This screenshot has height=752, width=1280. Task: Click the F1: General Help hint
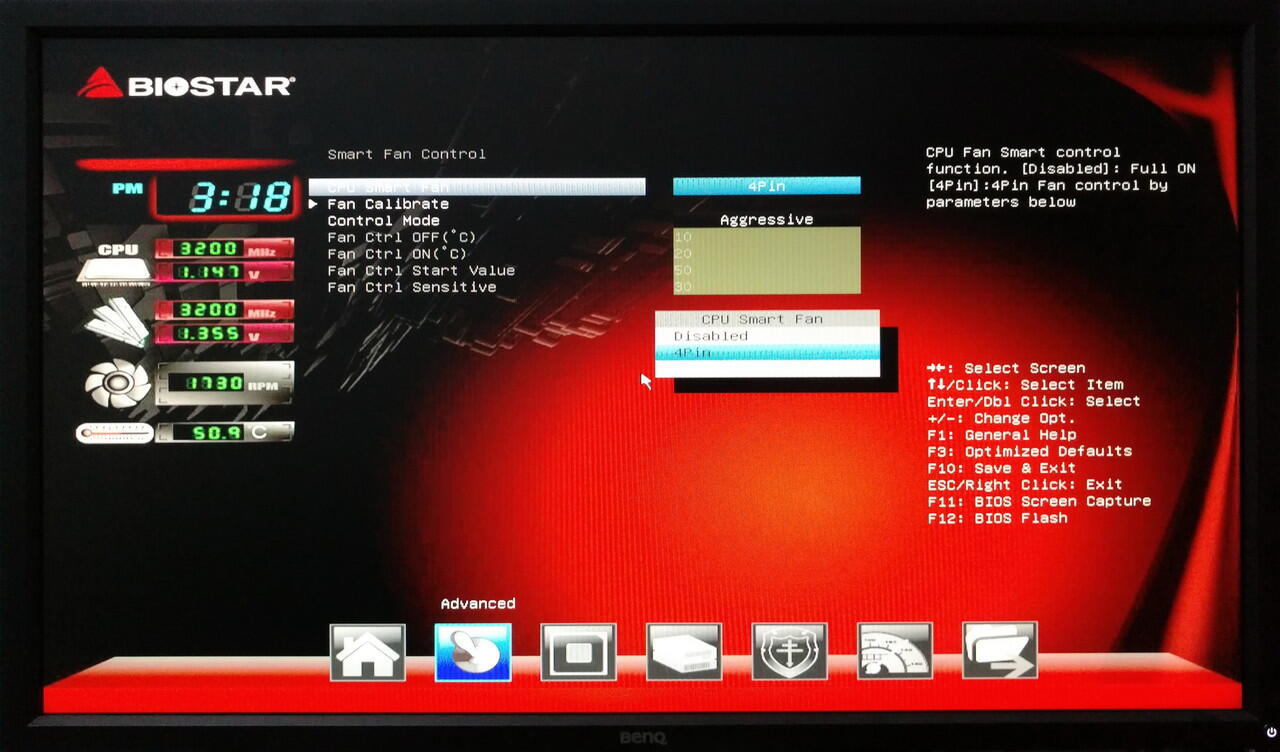point(1001,435)
